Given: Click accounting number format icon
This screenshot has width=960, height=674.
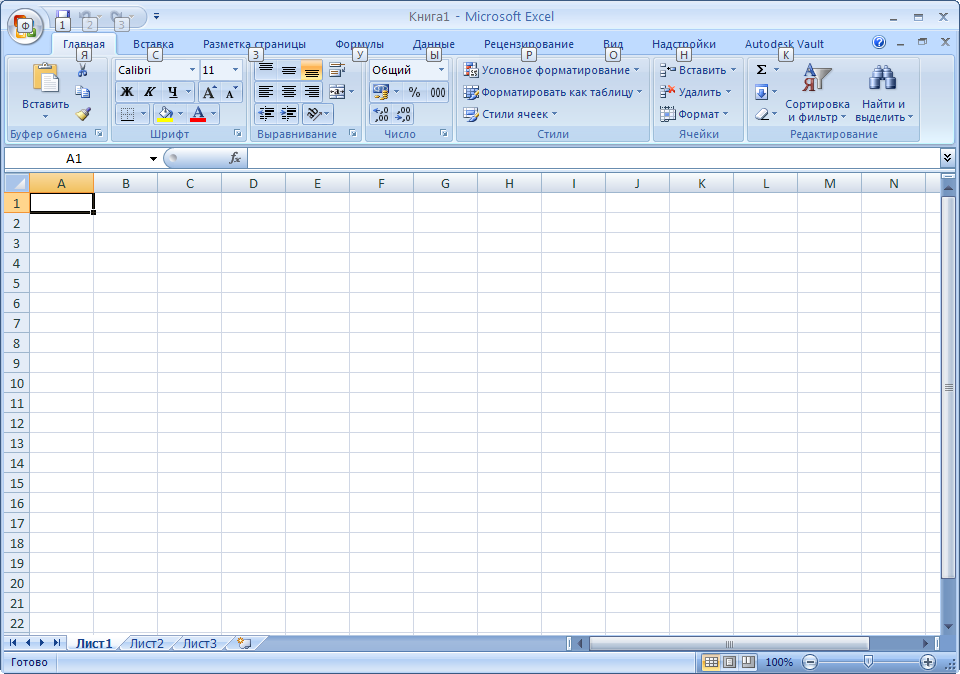Looking at the screenshot, I should point(380,92).
